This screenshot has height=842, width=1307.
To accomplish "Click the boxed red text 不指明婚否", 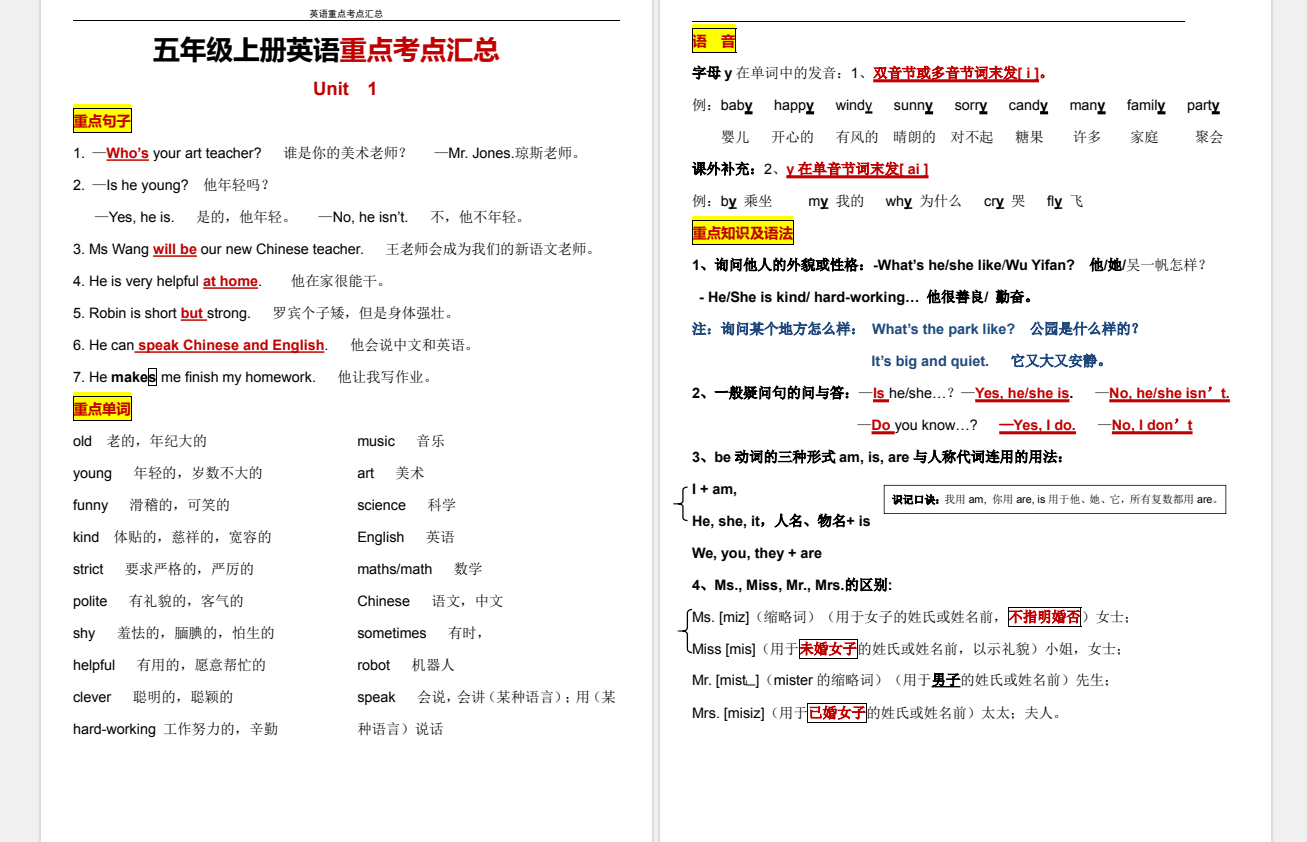I will tap(1044, 617).
